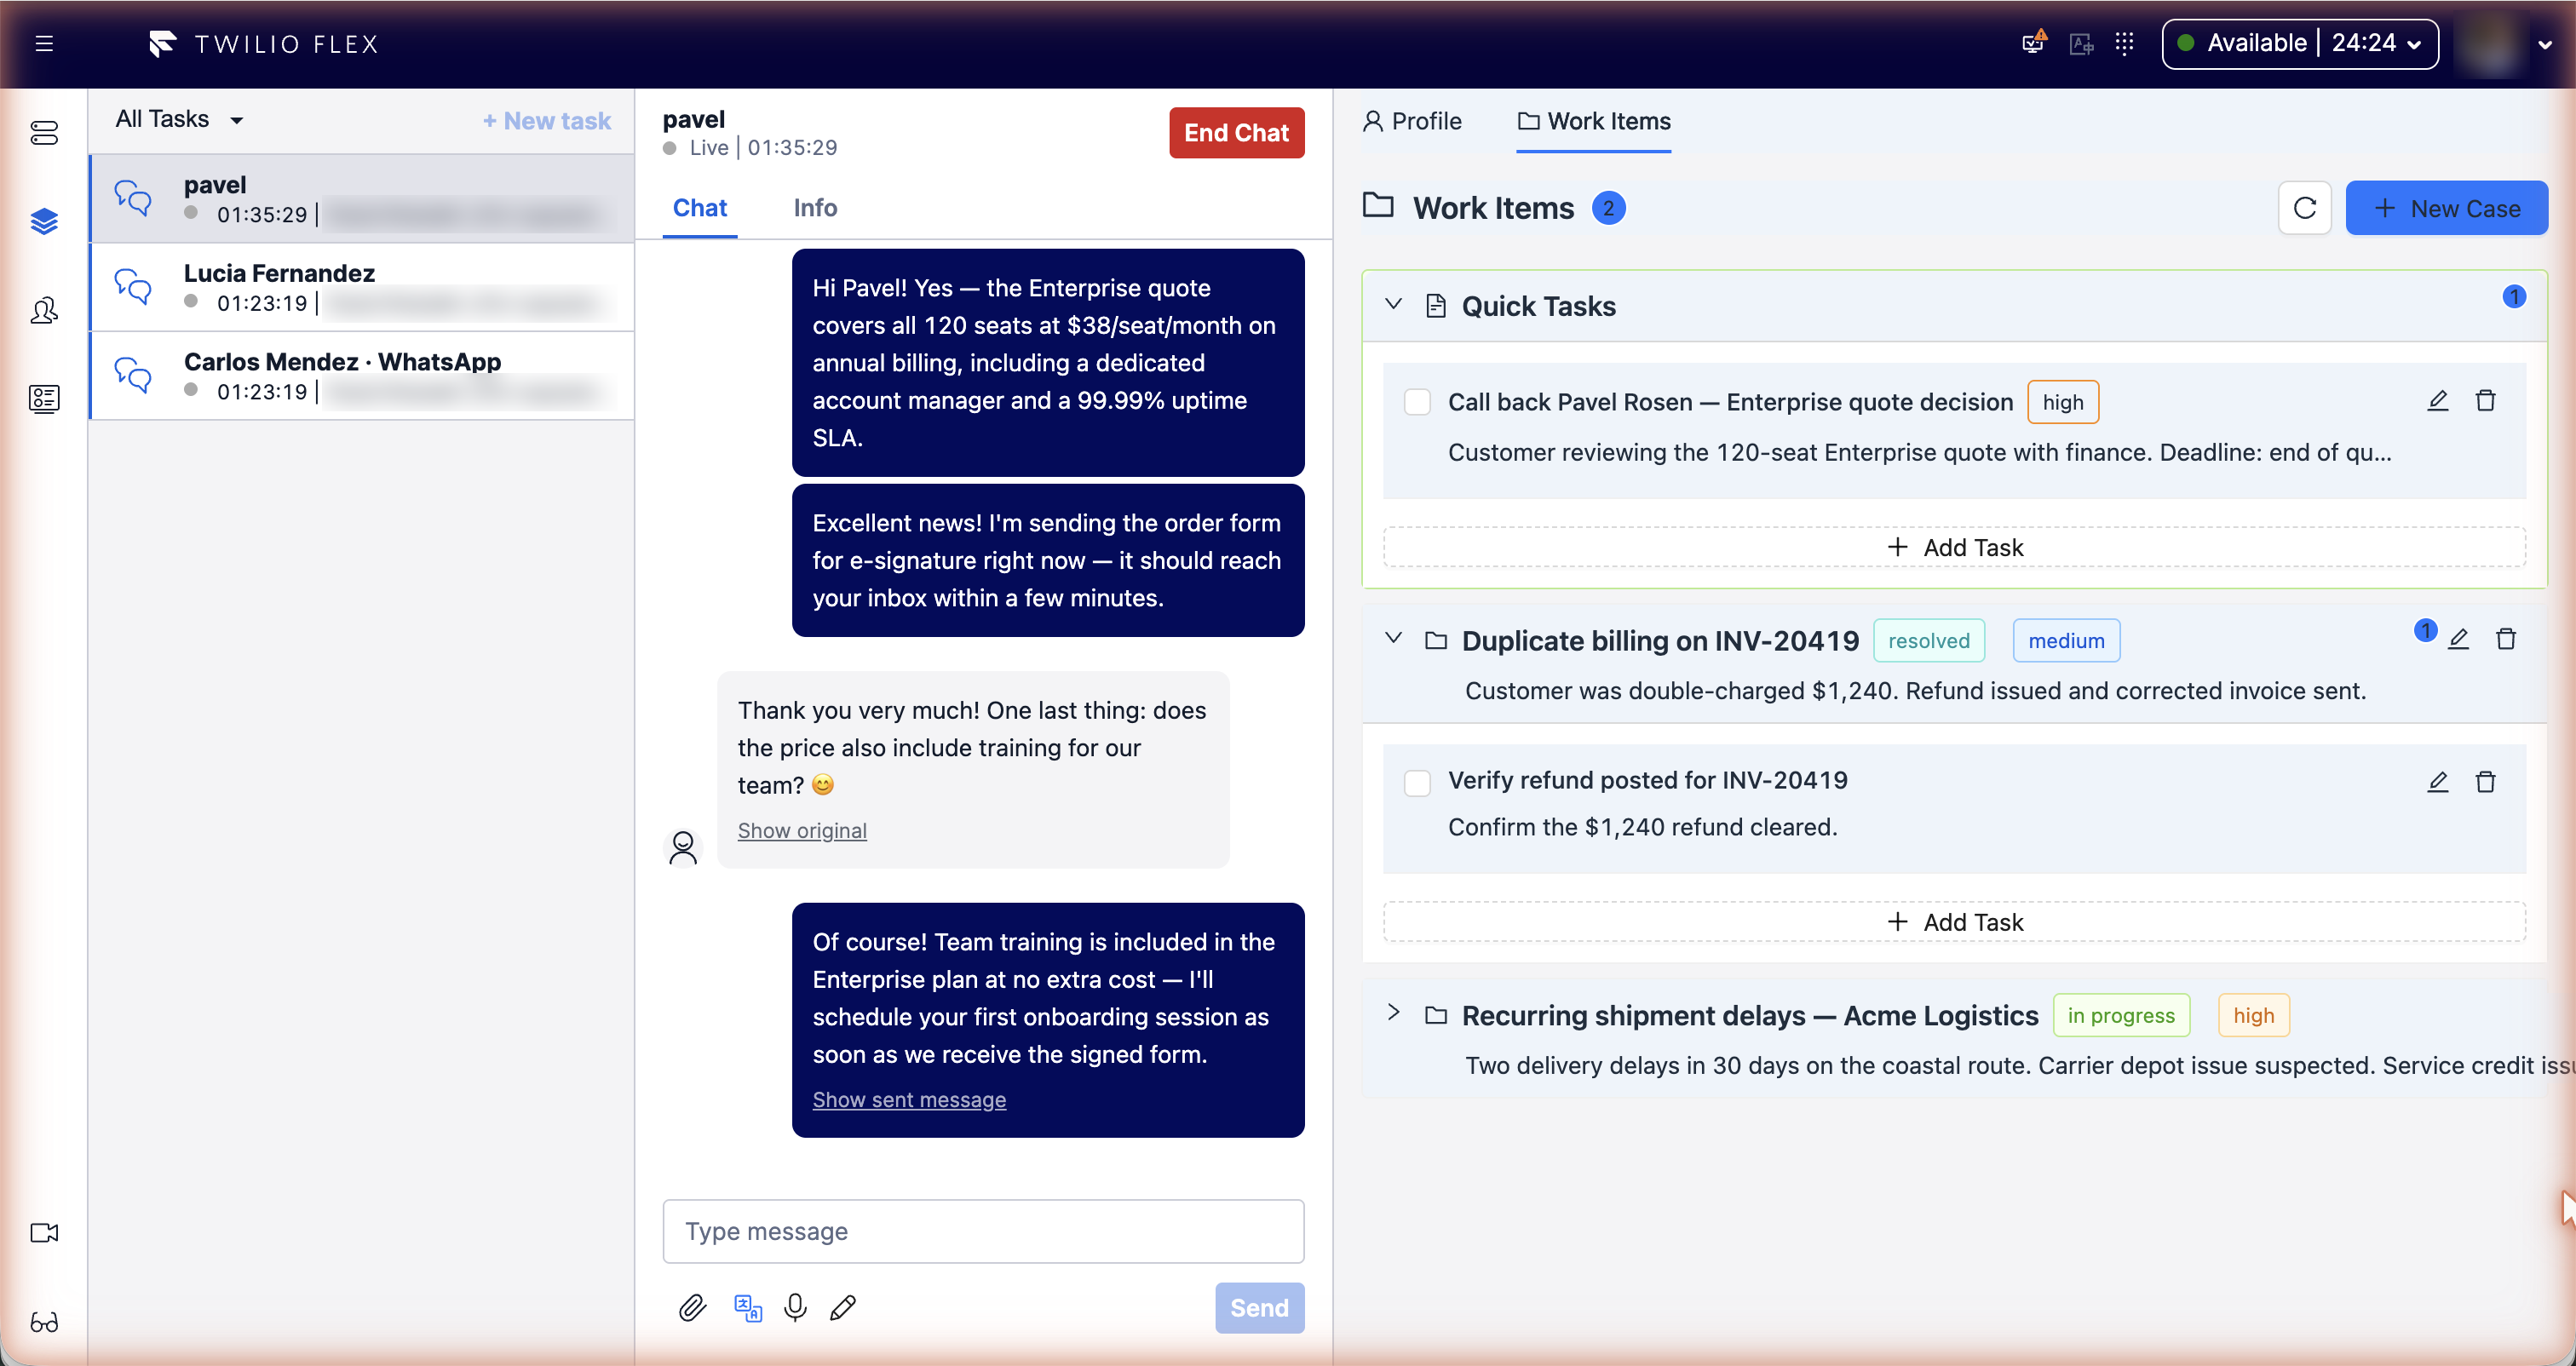Click the Show original link
This screenshot has width=2576, height=1366.
tap(802, 831)
